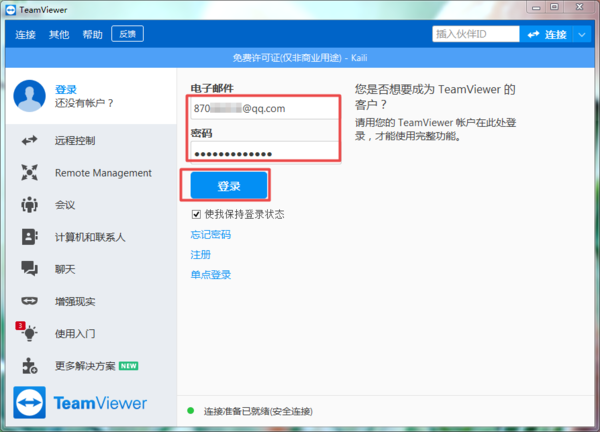Open the Meeting people icon
This screenshot has width=600, height=432.
(x=29, y=205)
